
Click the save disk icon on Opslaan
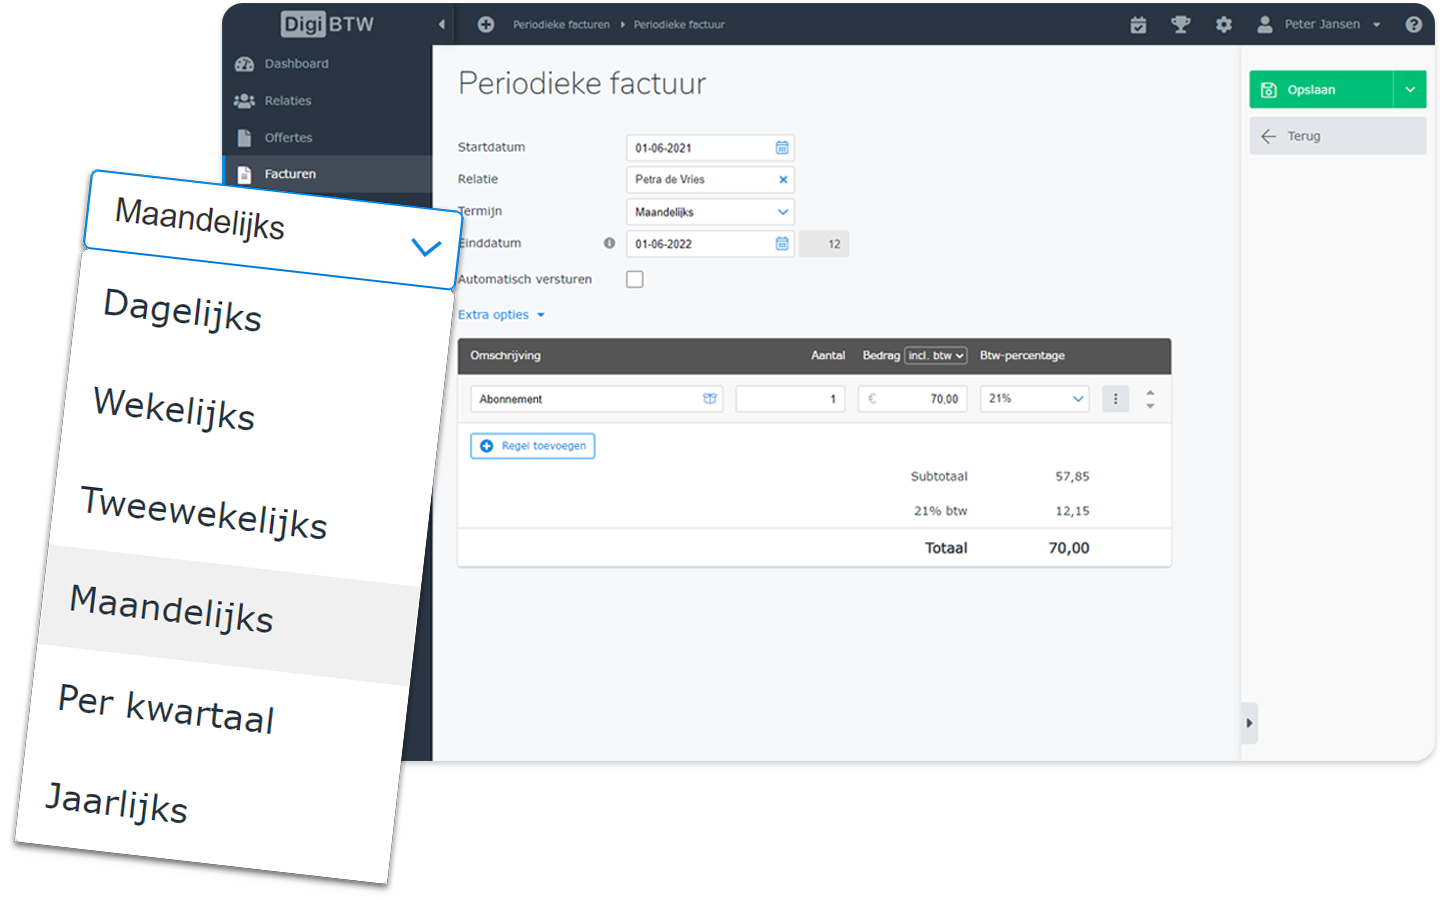pos(1269,90)
